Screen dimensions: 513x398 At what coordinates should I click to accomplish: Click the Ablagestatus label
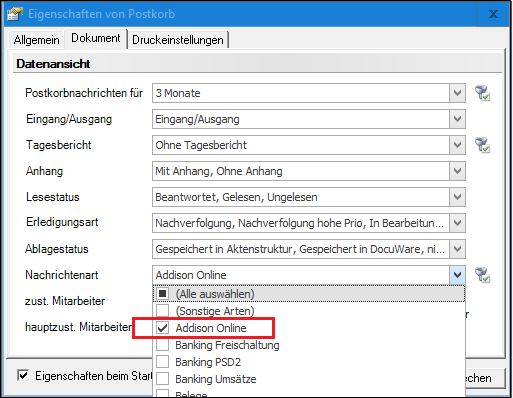click(57, 249)
